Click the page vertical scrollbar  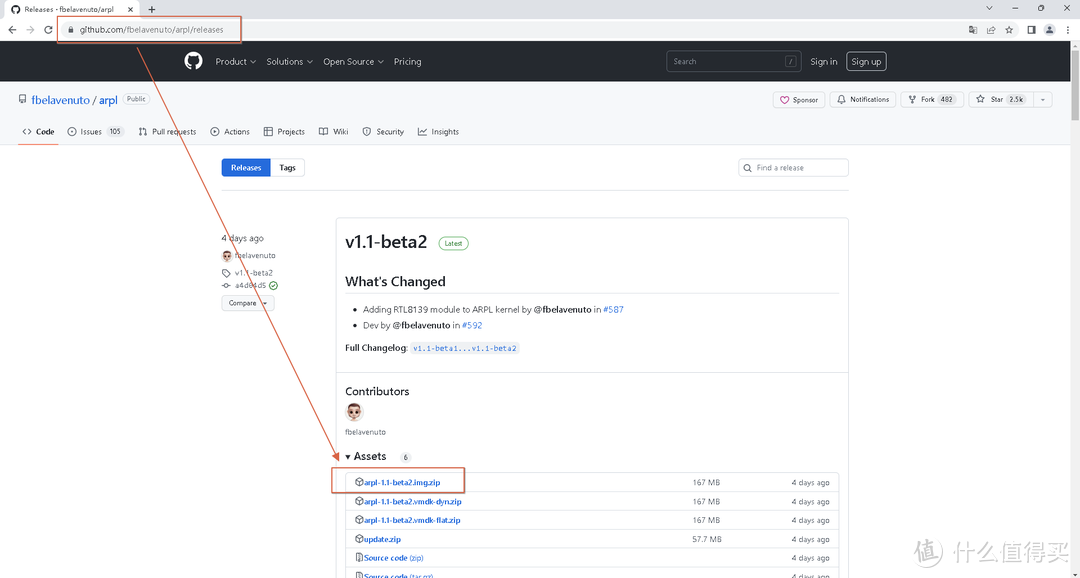tap(1074, 83)
